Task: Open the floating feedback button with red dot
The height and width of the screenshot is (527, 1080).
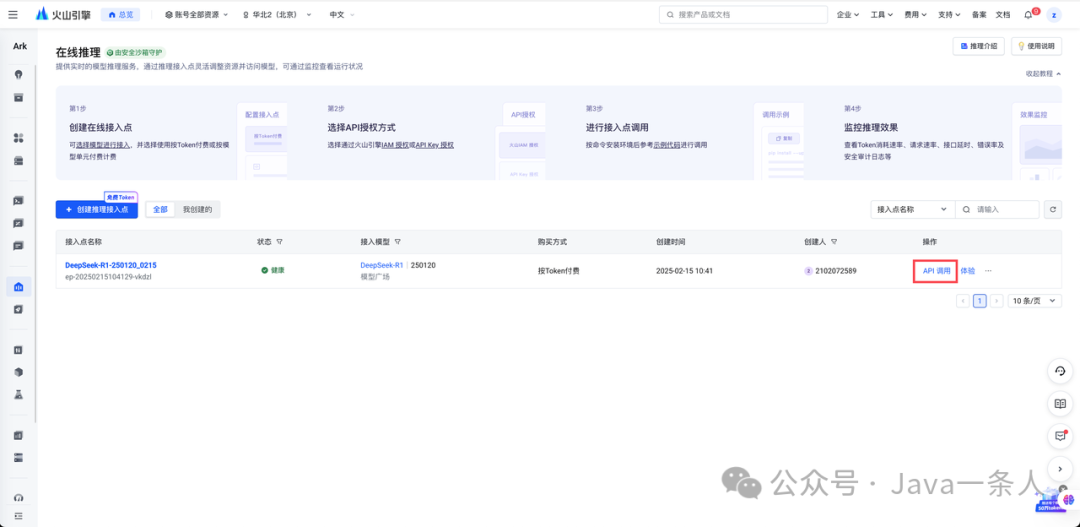Action: pos(1060,436)
